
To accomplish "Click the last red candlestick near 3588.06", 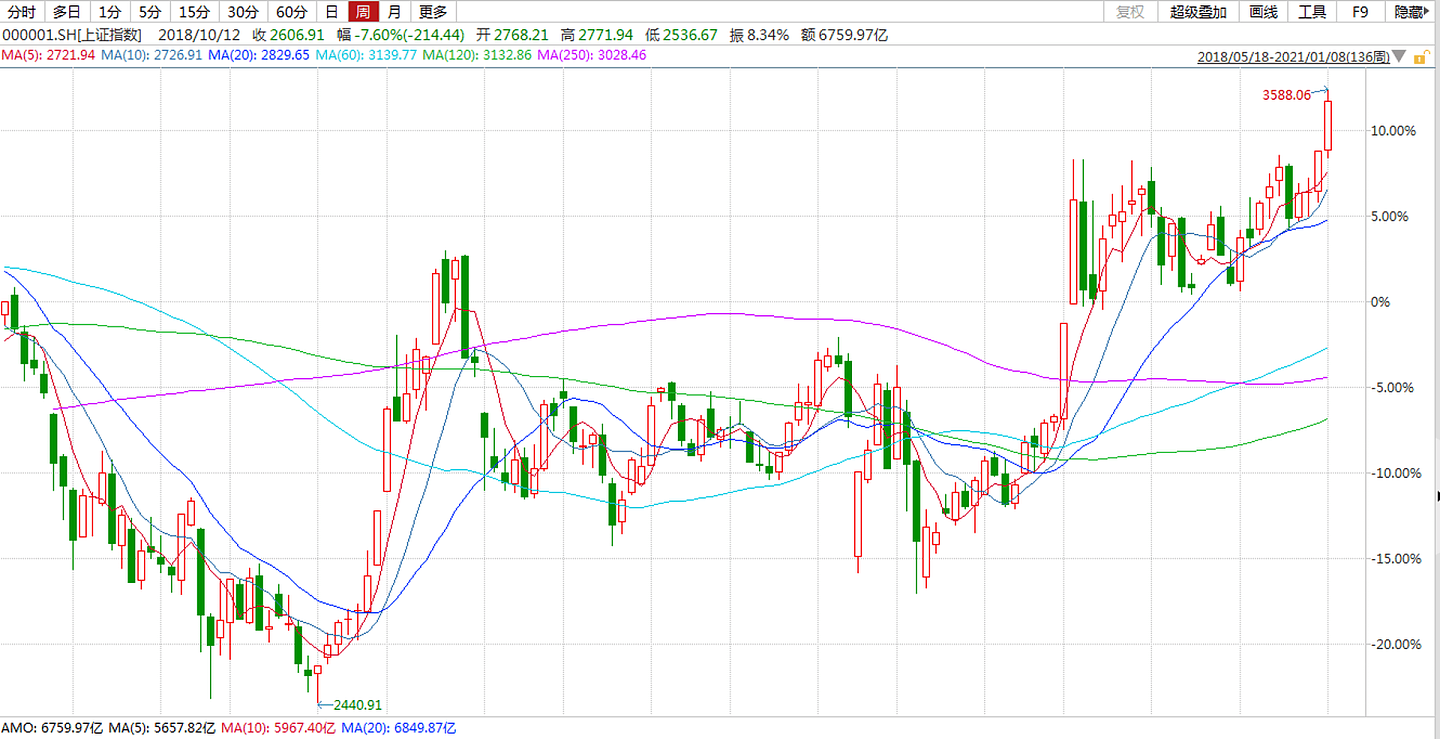I will point(1328,124).
